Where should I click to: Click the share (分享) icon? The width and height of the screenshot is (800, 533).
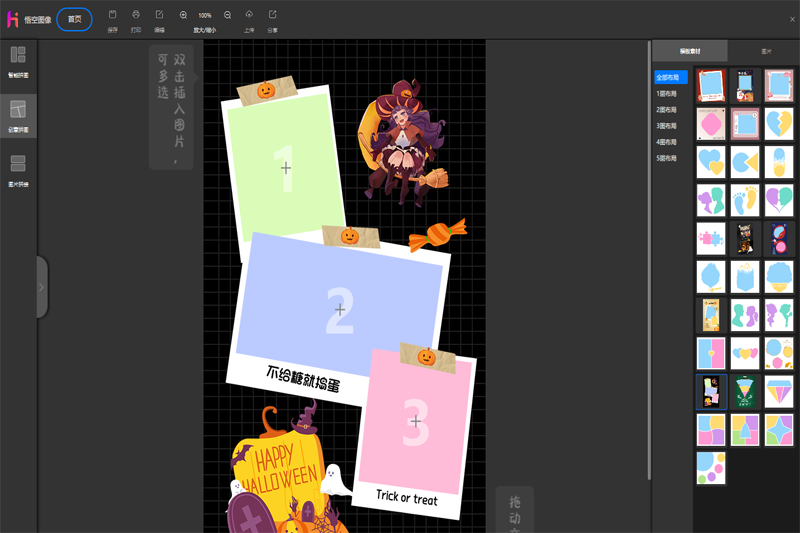pyautogui.click(x=273, y=15)
